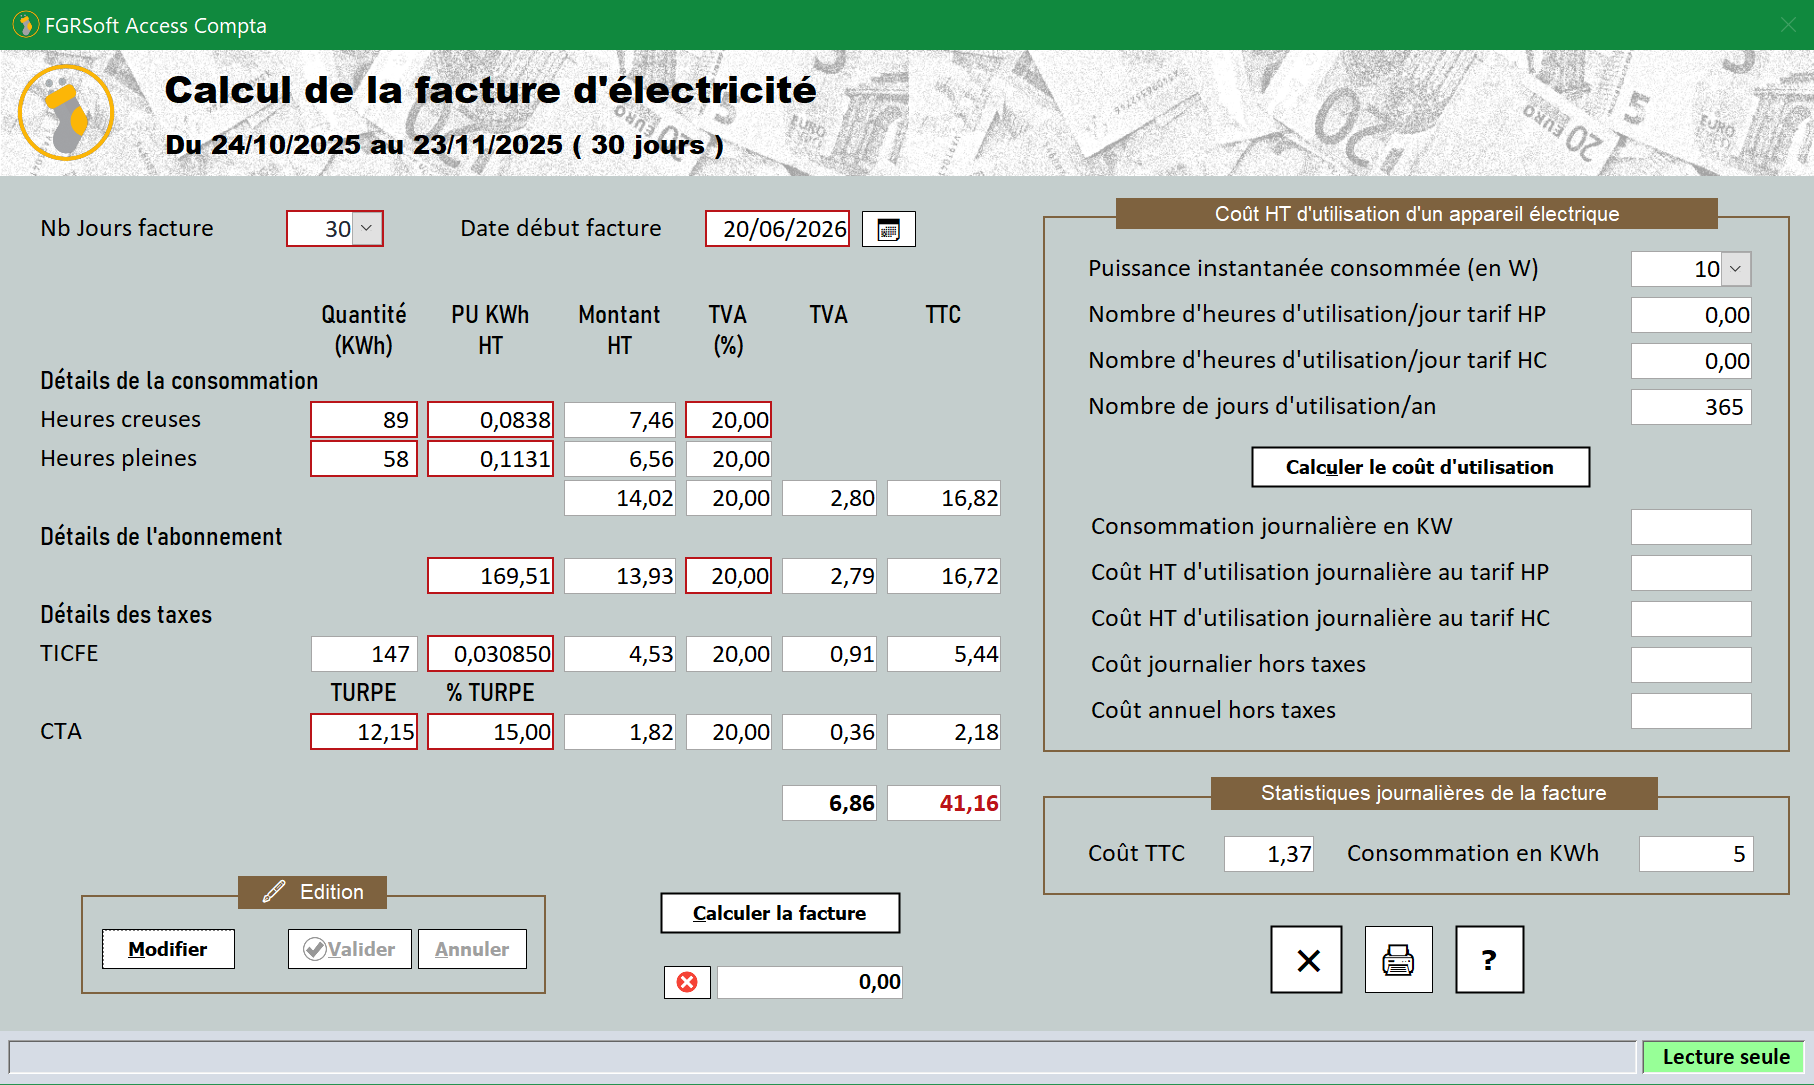1814x1085 pixels.
Task: Close the FGRSoft Access Compta window
Action: (1788, 25)
